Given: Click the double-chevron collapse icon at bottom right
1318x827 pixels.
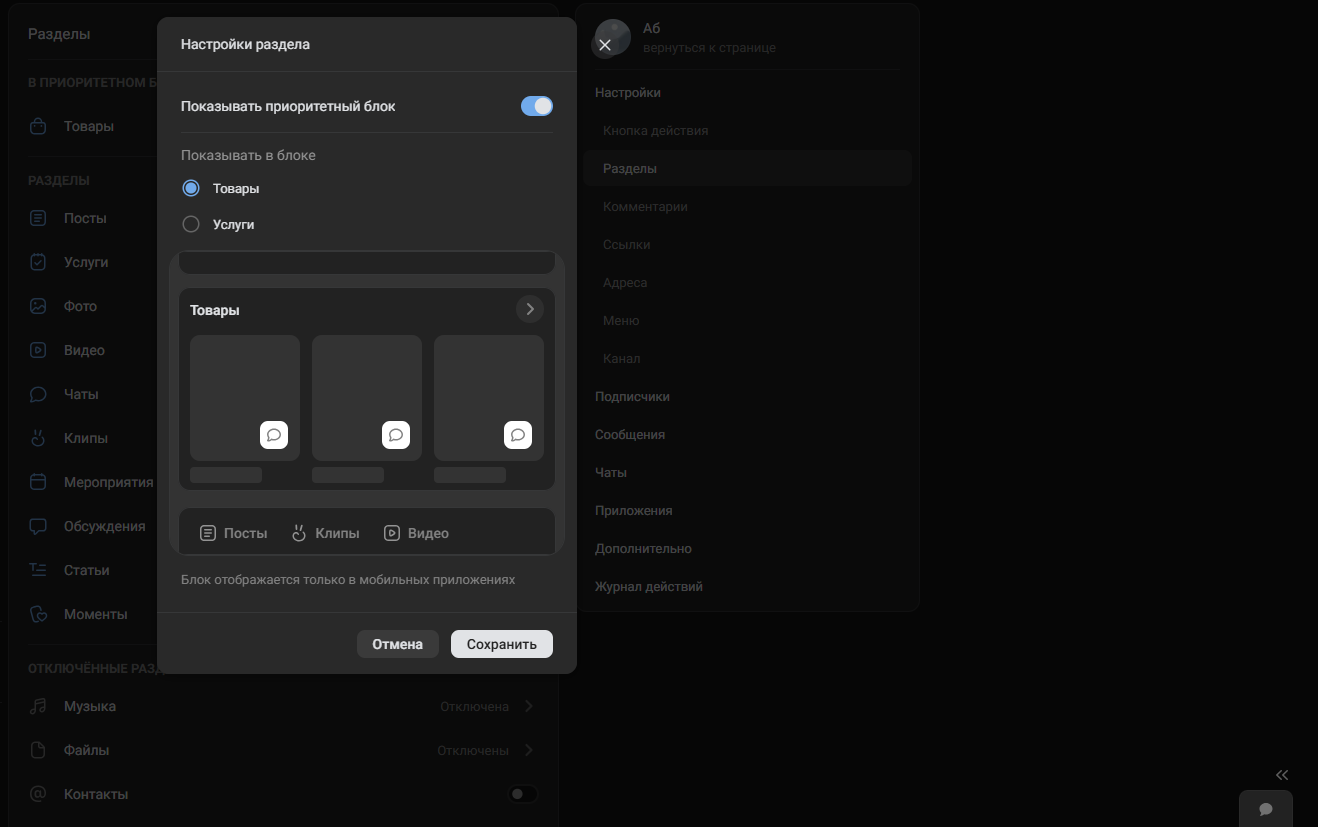Looking at the screenshot, I should click(x=1282, y=775).
